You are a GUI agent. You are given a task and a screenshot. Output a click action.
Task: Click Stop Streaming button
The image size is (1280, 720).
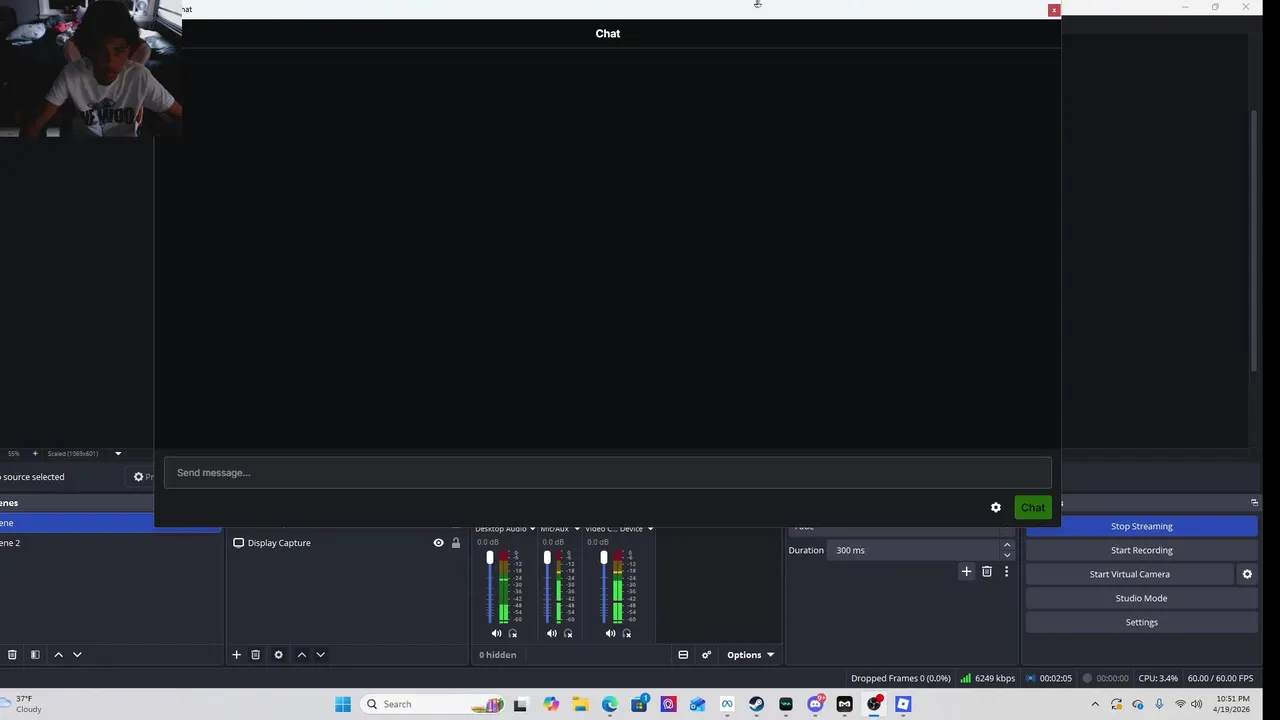click(1141, 526)
